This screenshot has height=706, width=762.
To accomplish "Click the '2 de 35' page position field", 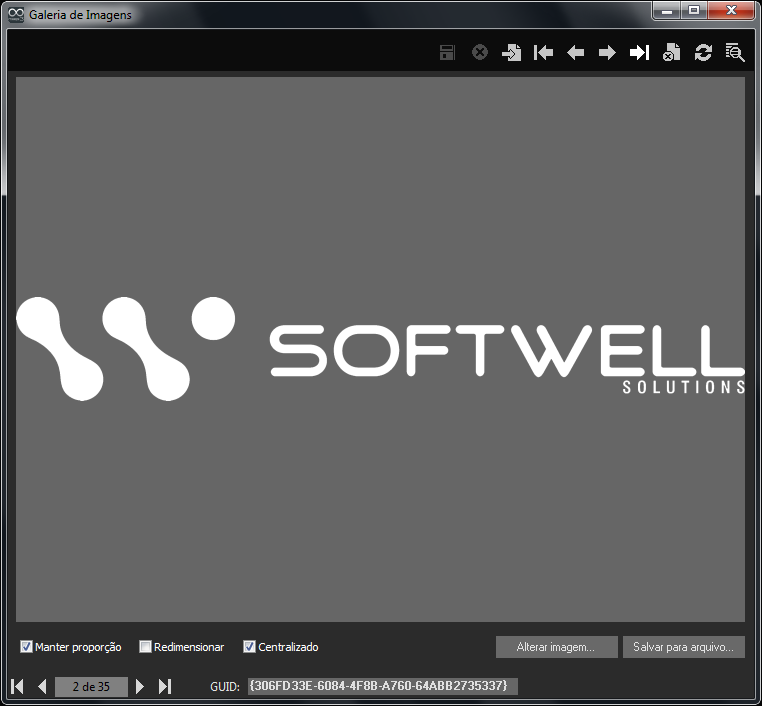I will tap(91, 686).
